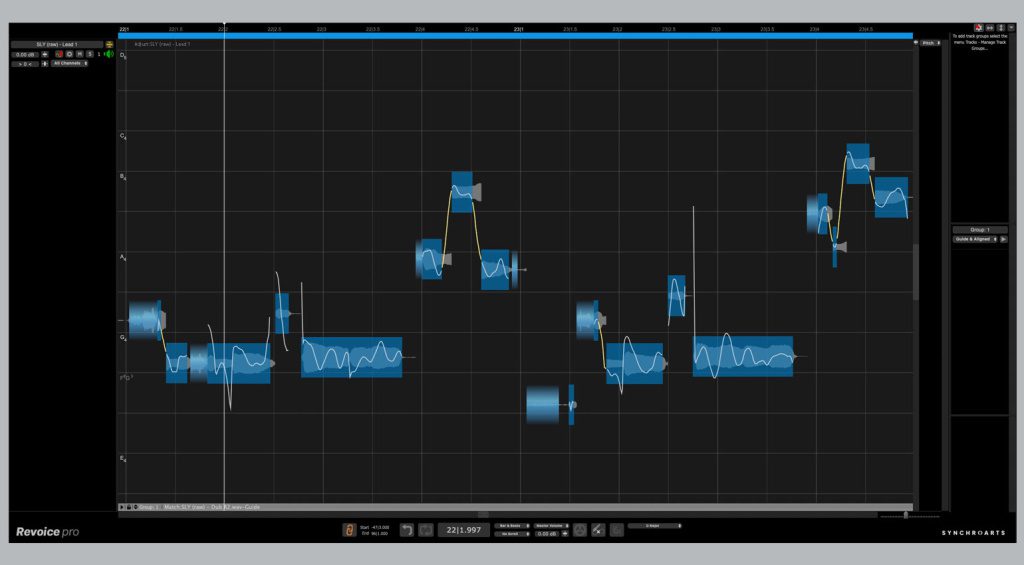
Task: Edit the track pan value field
Action: (25, 64)
